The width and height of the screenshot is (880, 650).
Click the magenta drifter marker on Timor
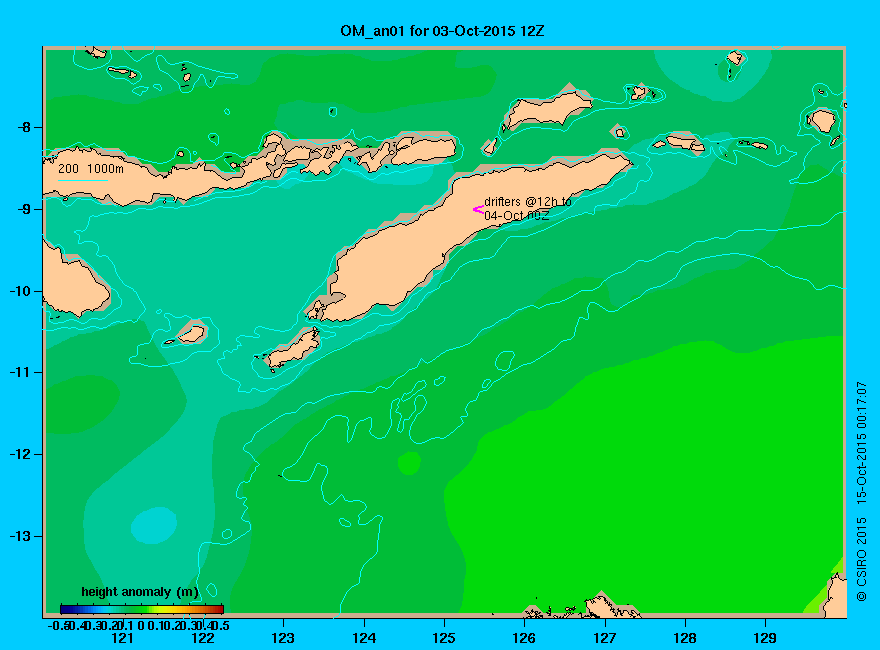click(478, 209)
